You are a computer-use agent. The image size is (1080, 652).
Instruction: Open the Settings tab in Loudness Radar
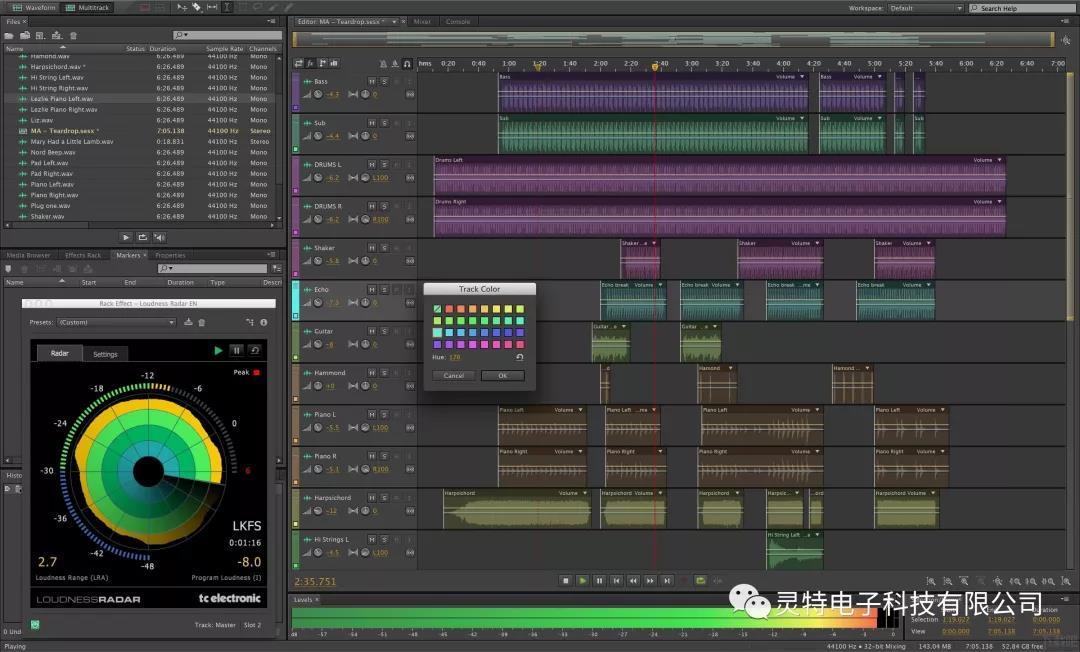(105, 354)
